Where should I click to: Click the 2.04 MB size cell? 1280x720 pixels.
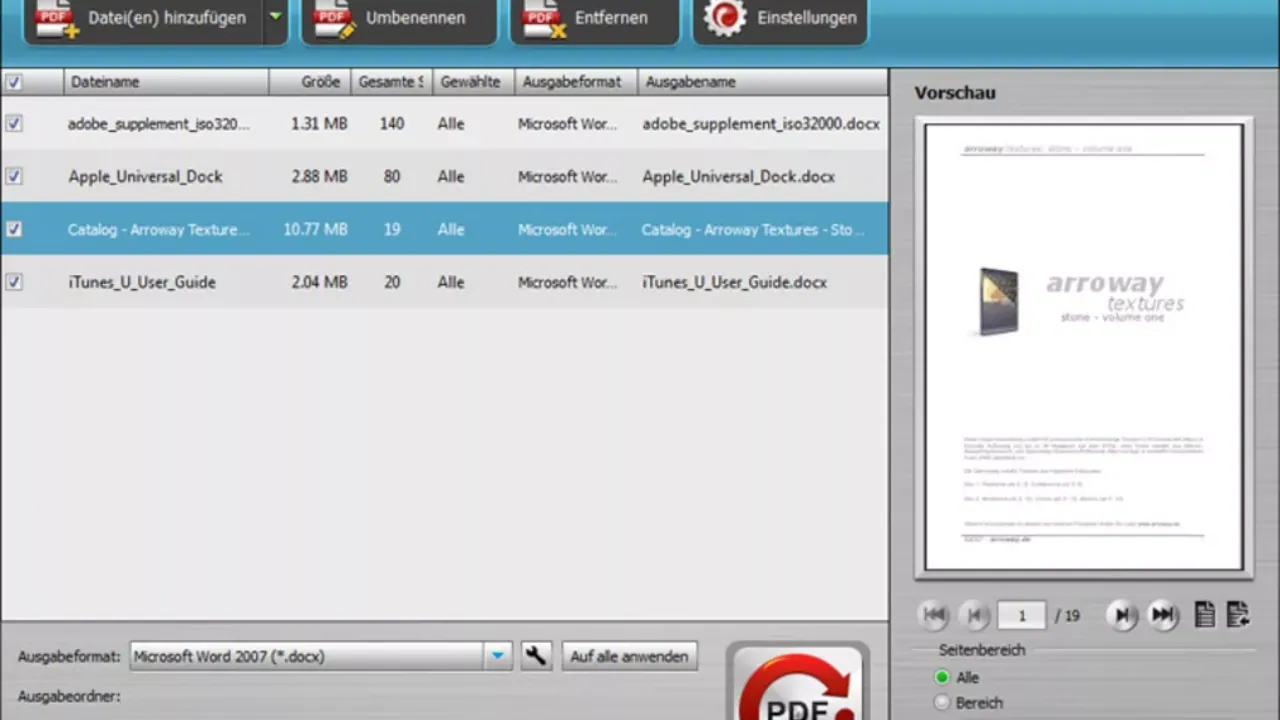(x=320, y=283)
